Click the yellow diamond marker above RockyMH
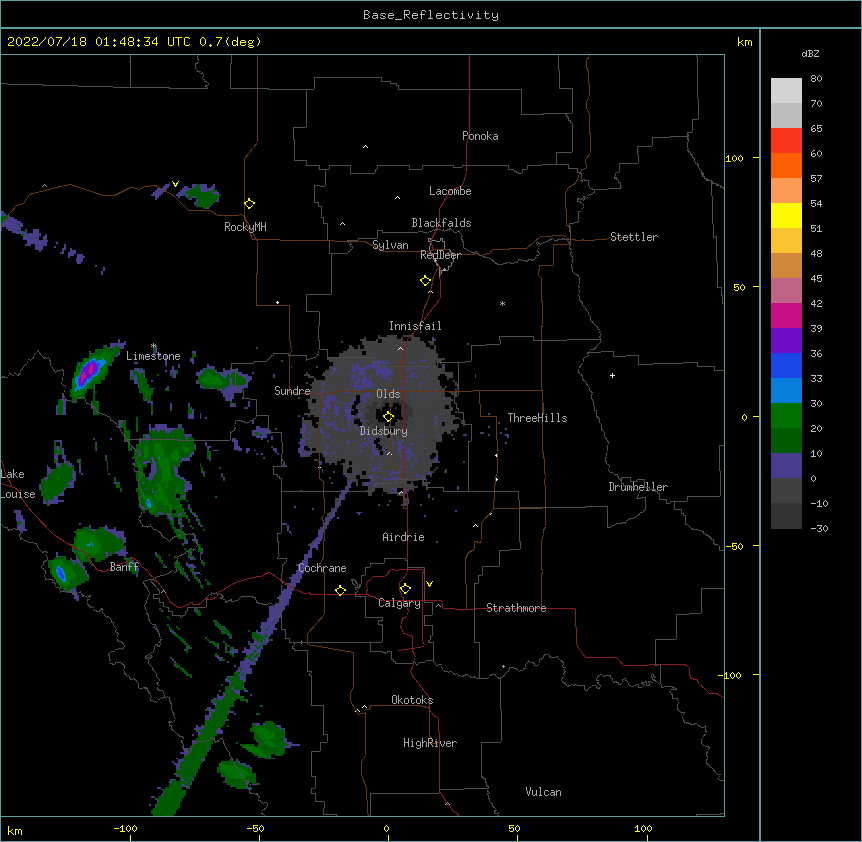862x842 pixels. tap(250, 204)
